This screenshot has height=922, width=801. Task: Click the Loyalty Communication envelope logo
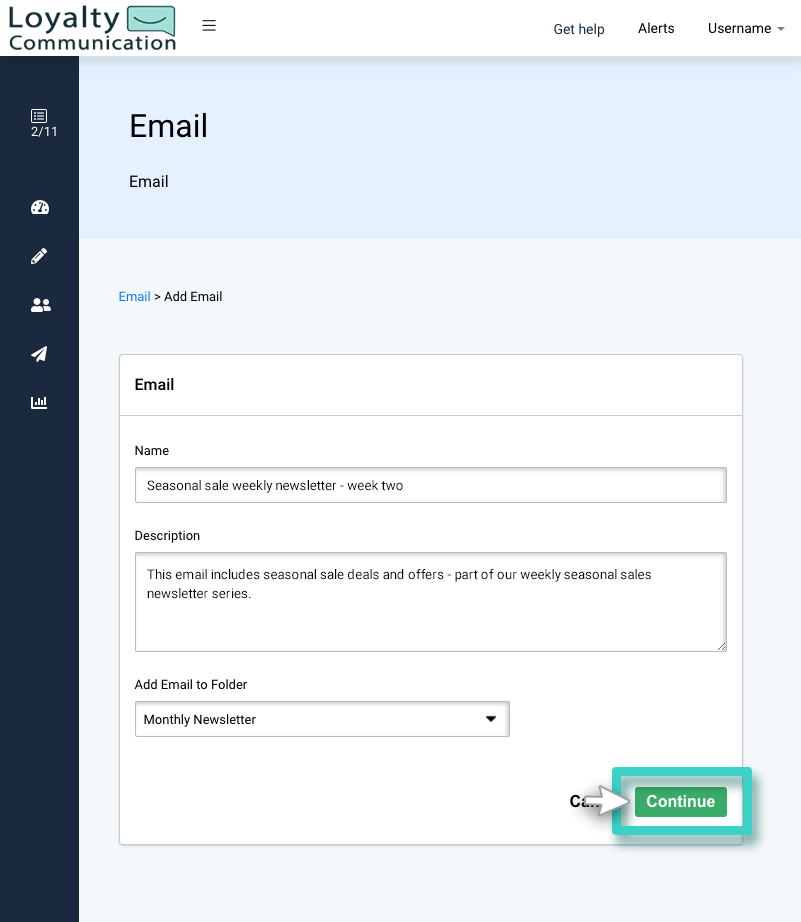(91, 27)
